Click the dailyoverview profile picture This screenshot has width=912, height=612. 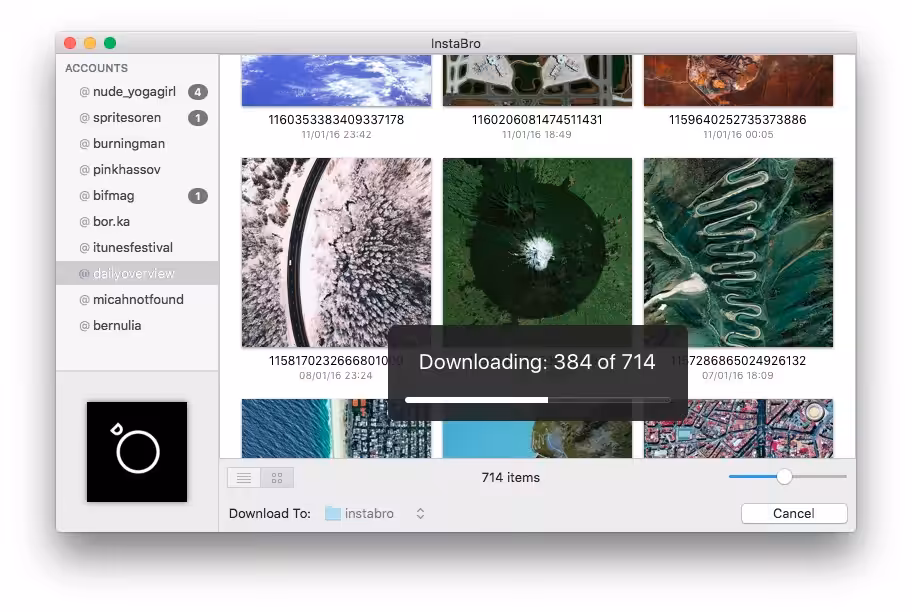coord(137,452)
